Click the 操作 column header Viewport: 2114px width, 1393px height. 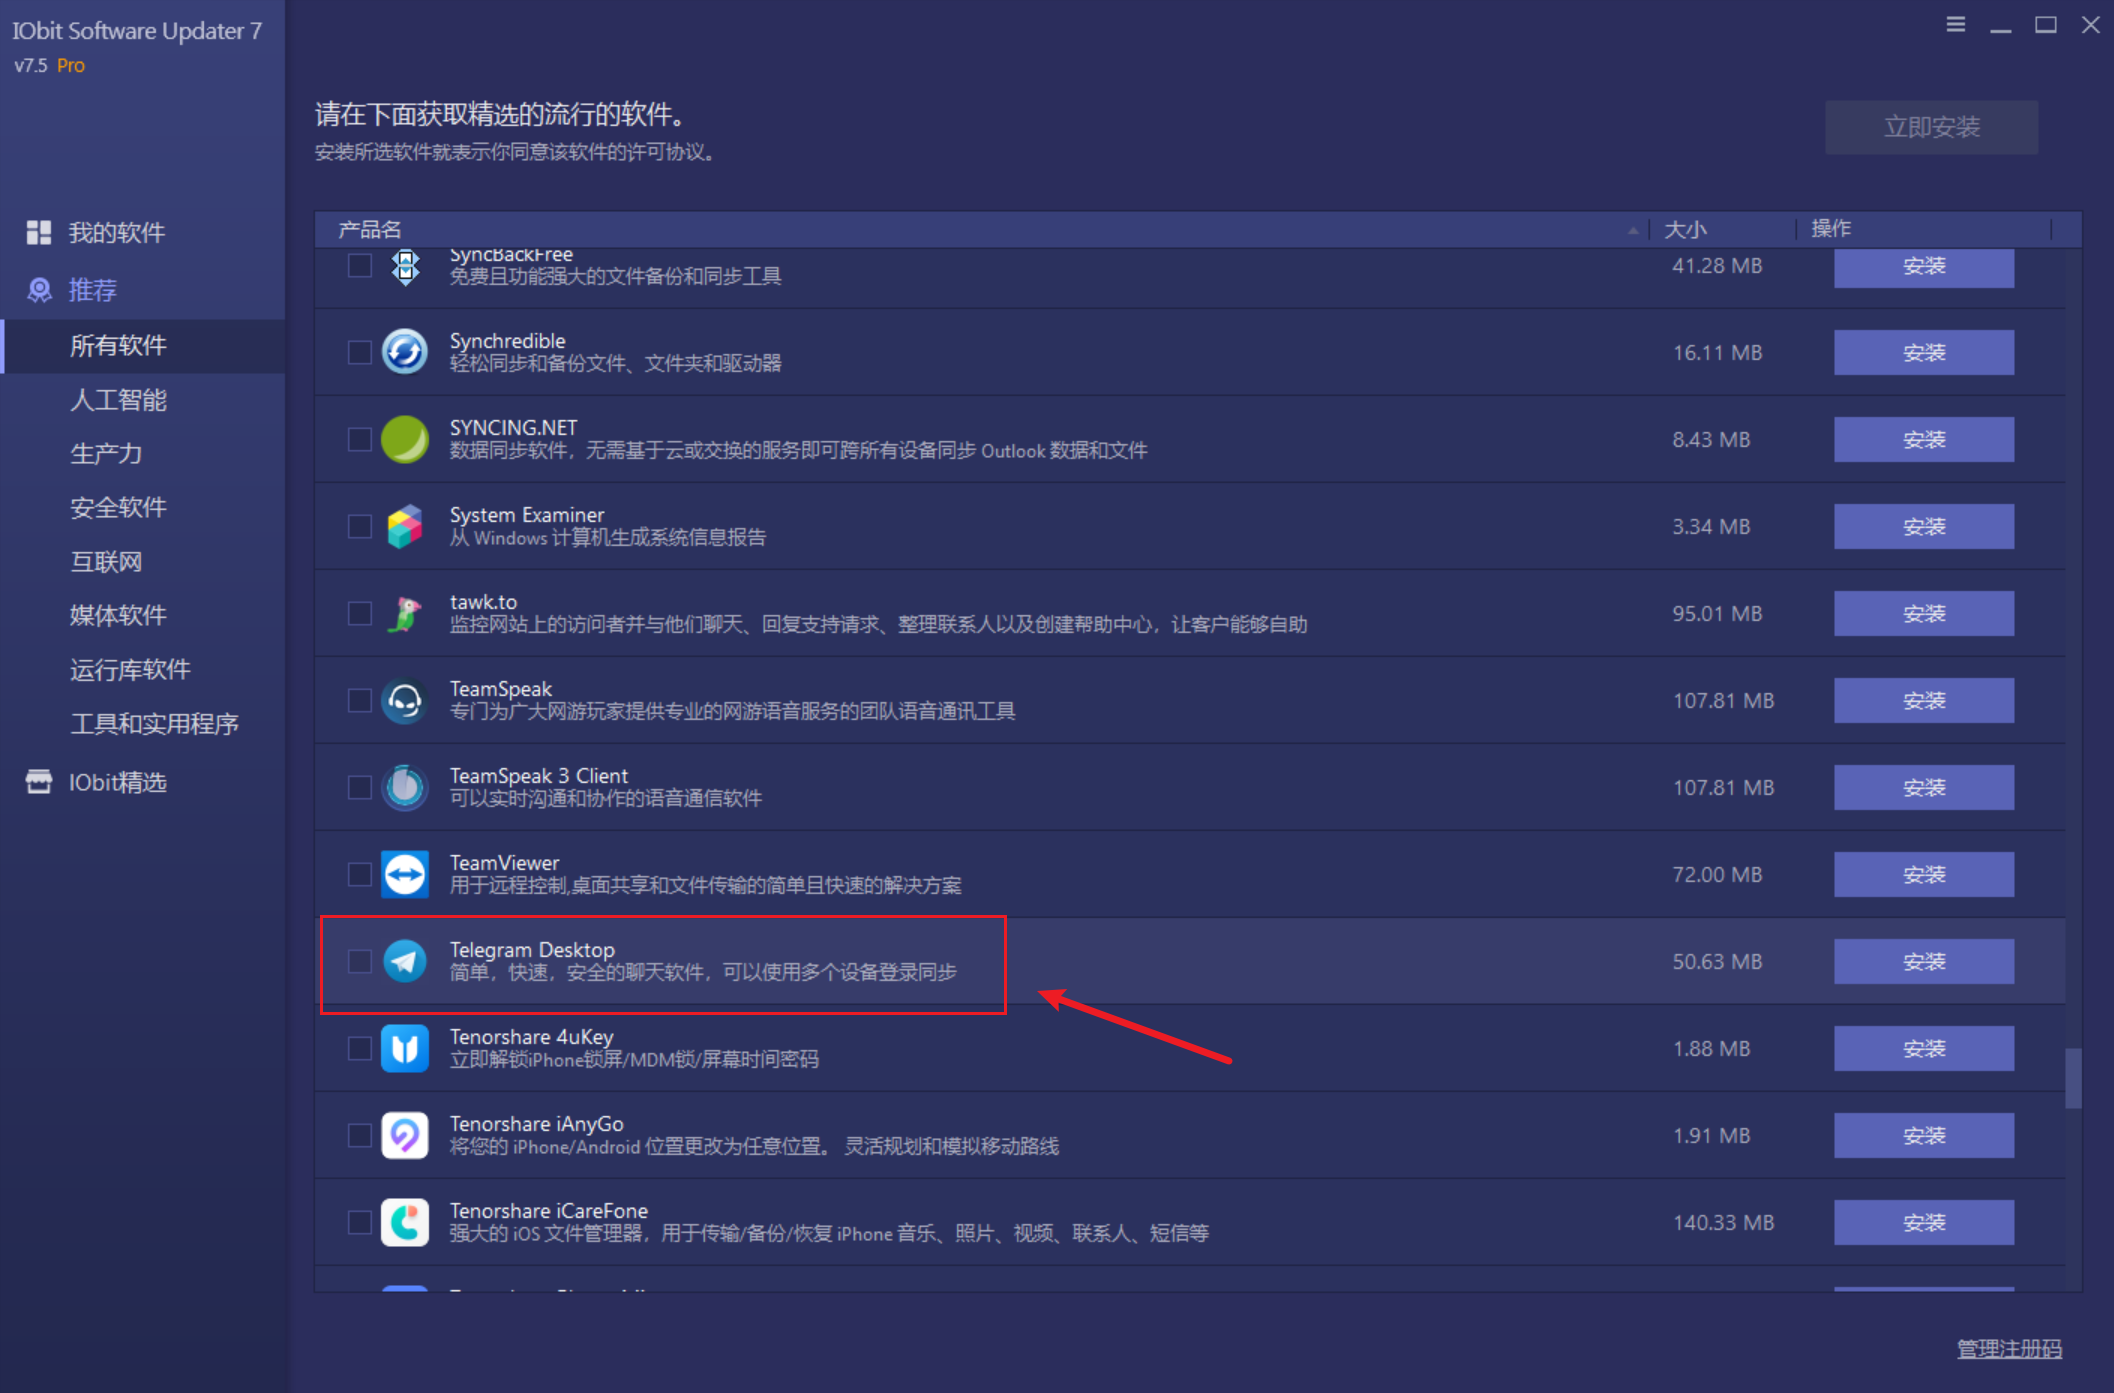(1924, 229)
